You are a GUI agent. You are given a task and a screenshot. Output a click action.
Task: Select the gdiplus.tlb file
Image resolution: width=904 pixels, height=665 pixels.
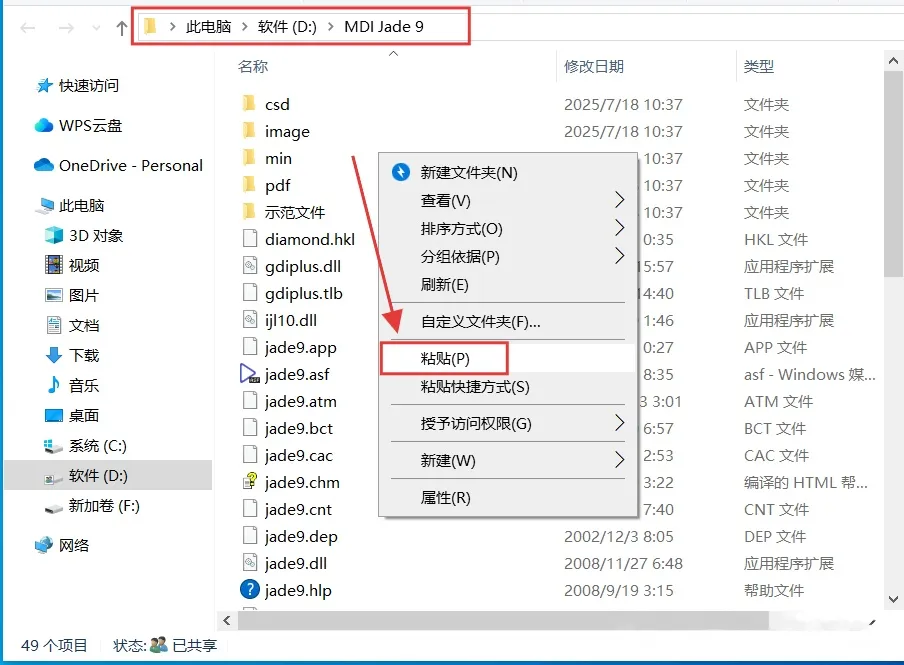292,293
